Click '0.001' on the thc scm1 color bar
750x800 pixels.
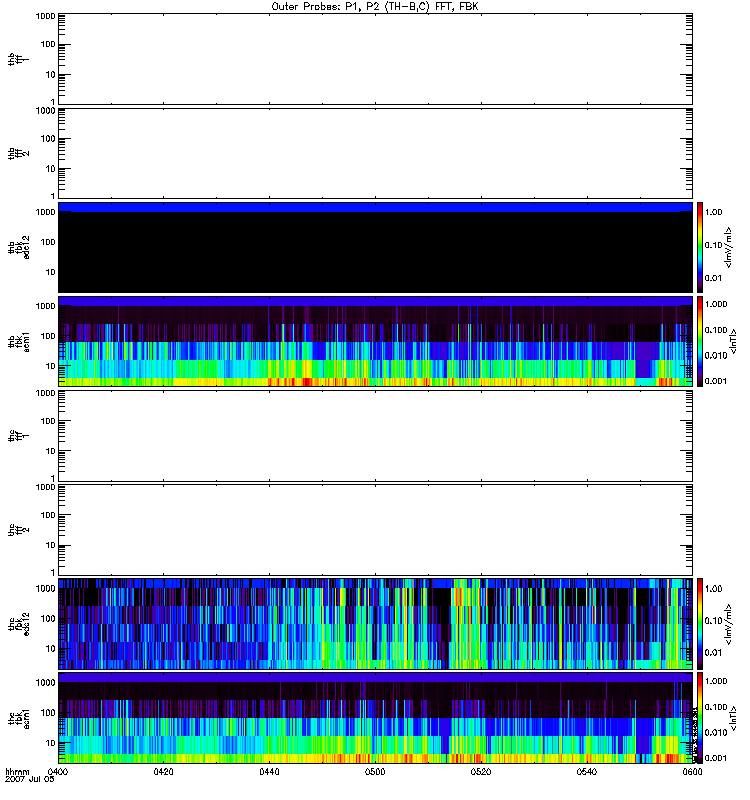pos(716,758)
